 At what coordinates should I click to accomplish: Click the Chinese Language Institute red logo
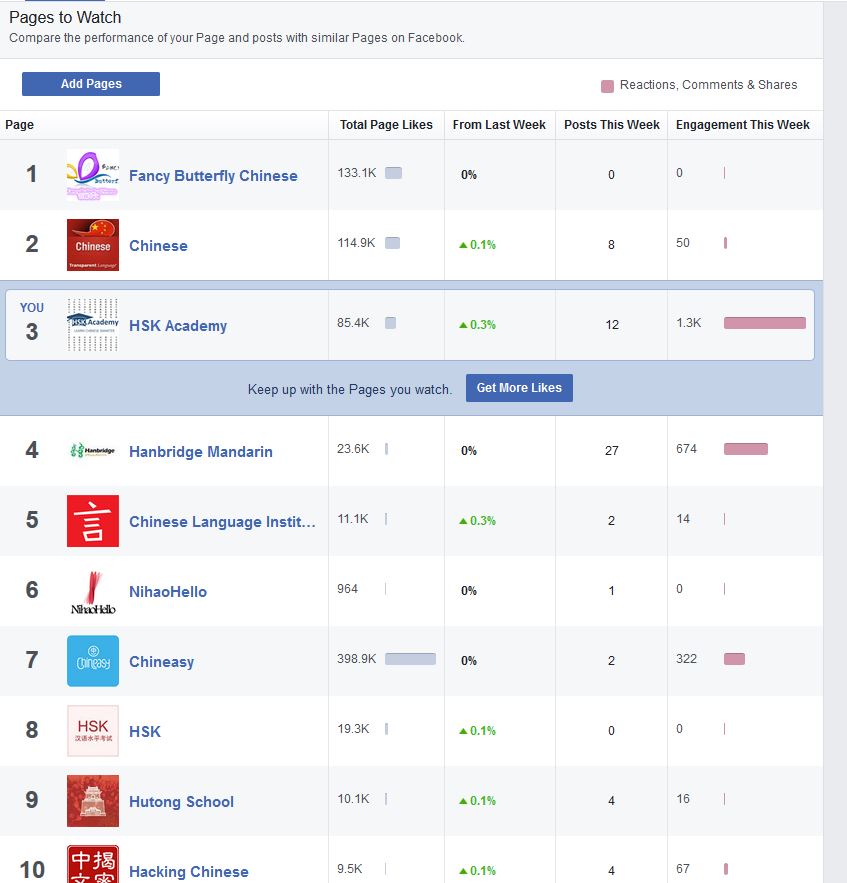click(92, 521)
